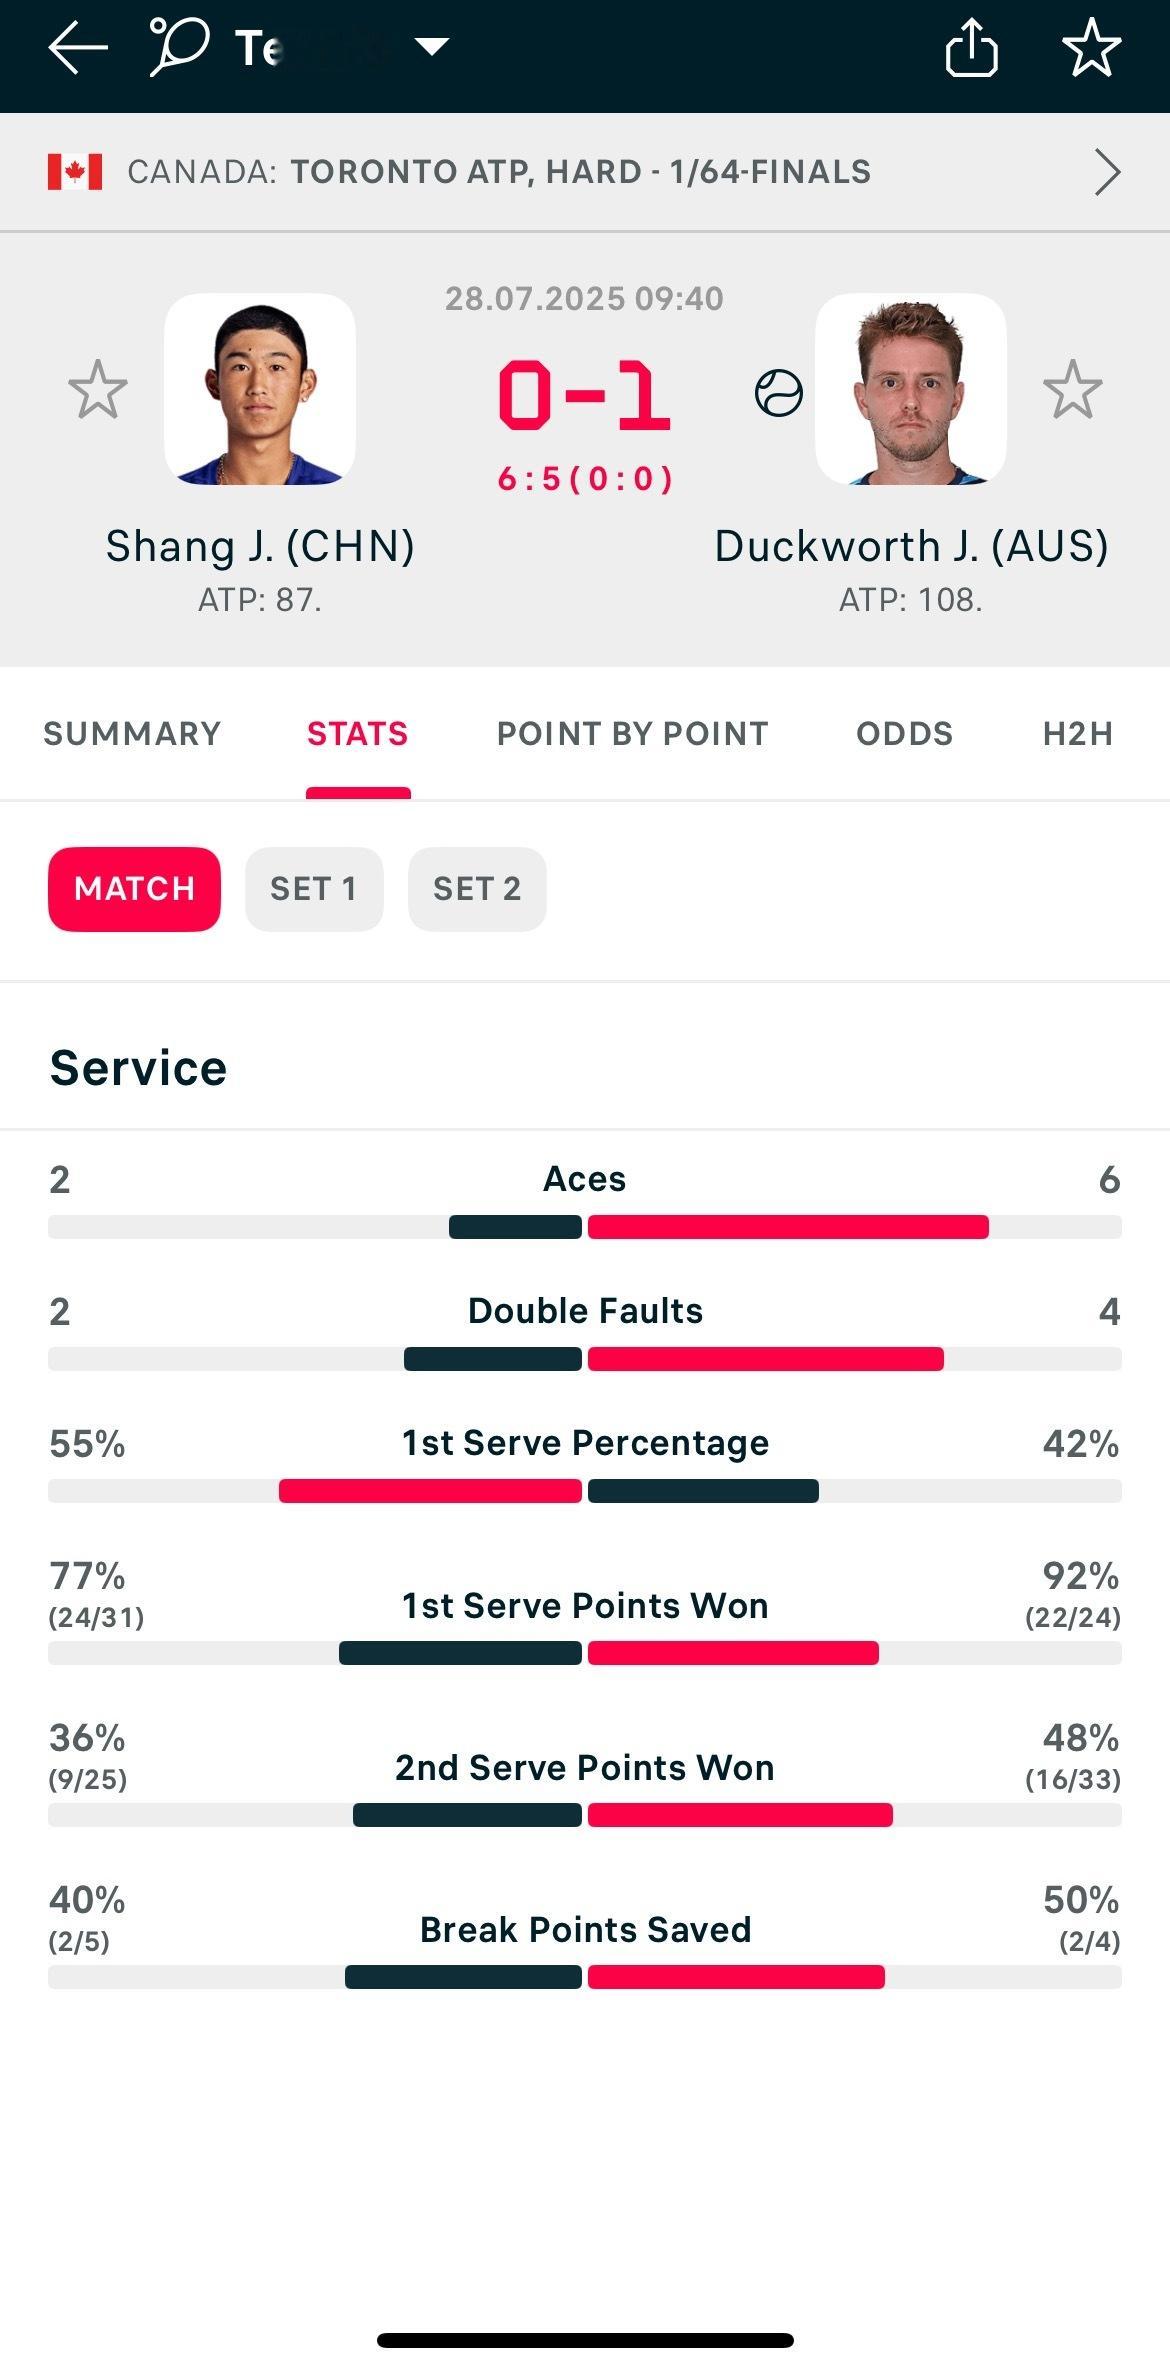The width and height of the screenshot is (1170, 2372).
Task: Select the Match stats filter
Action: coord(134,889)
